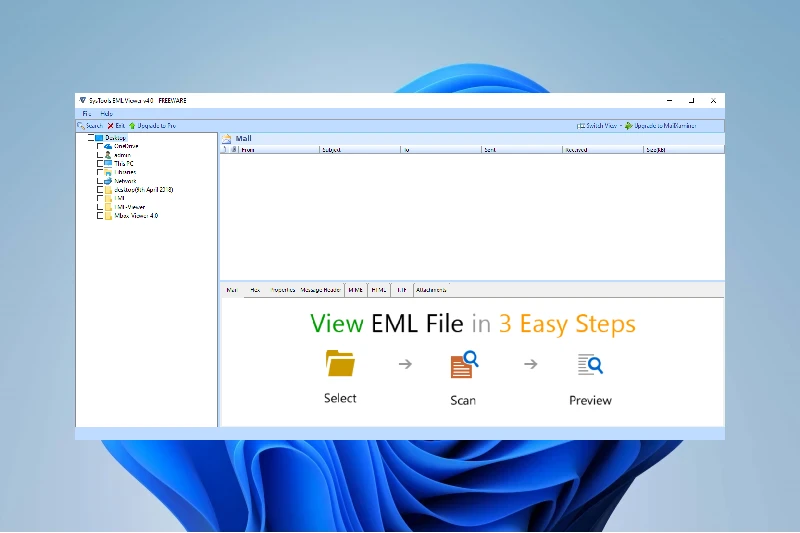Open the File menu

click(86, 113)
